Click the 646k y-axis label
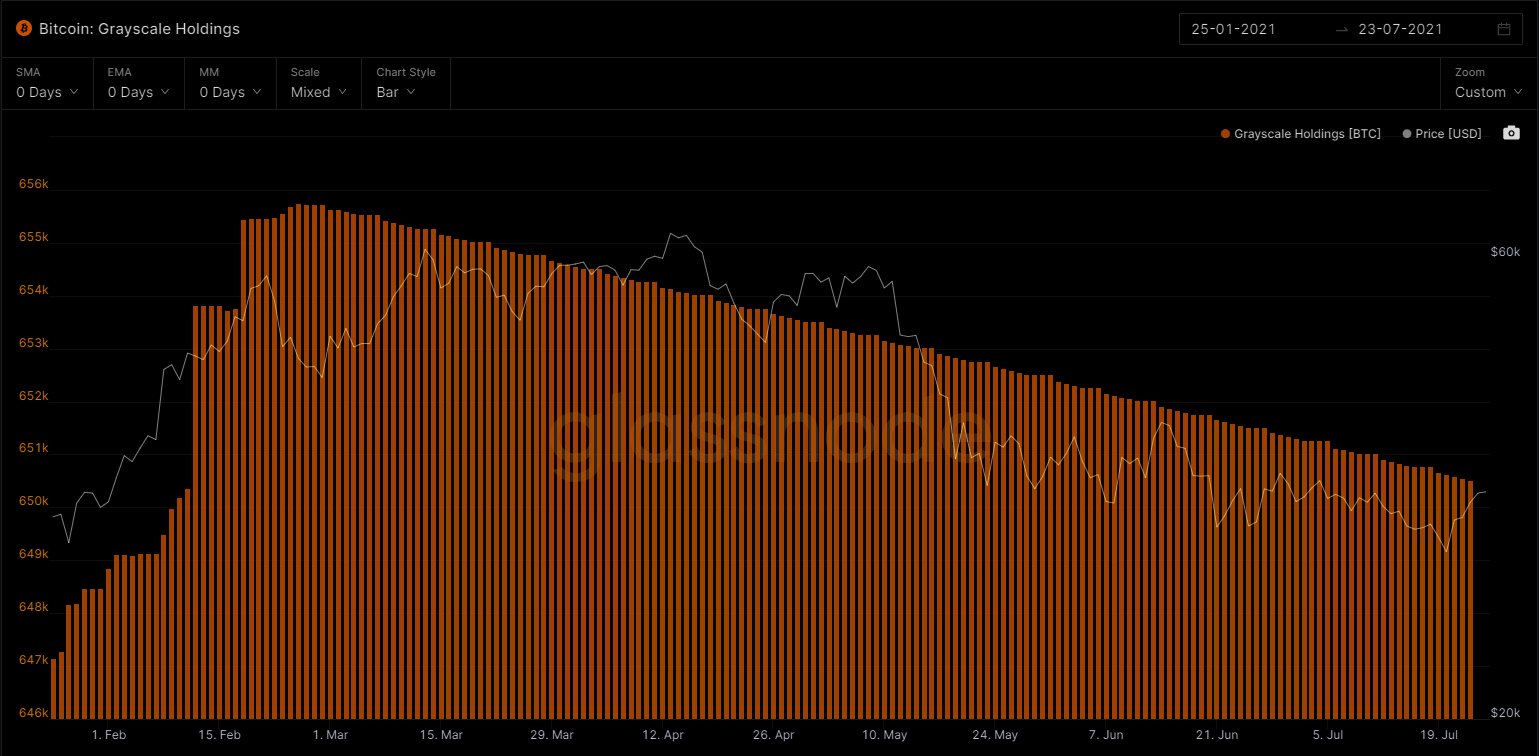This screenshot has height=756, width=1539. point(33,713)
